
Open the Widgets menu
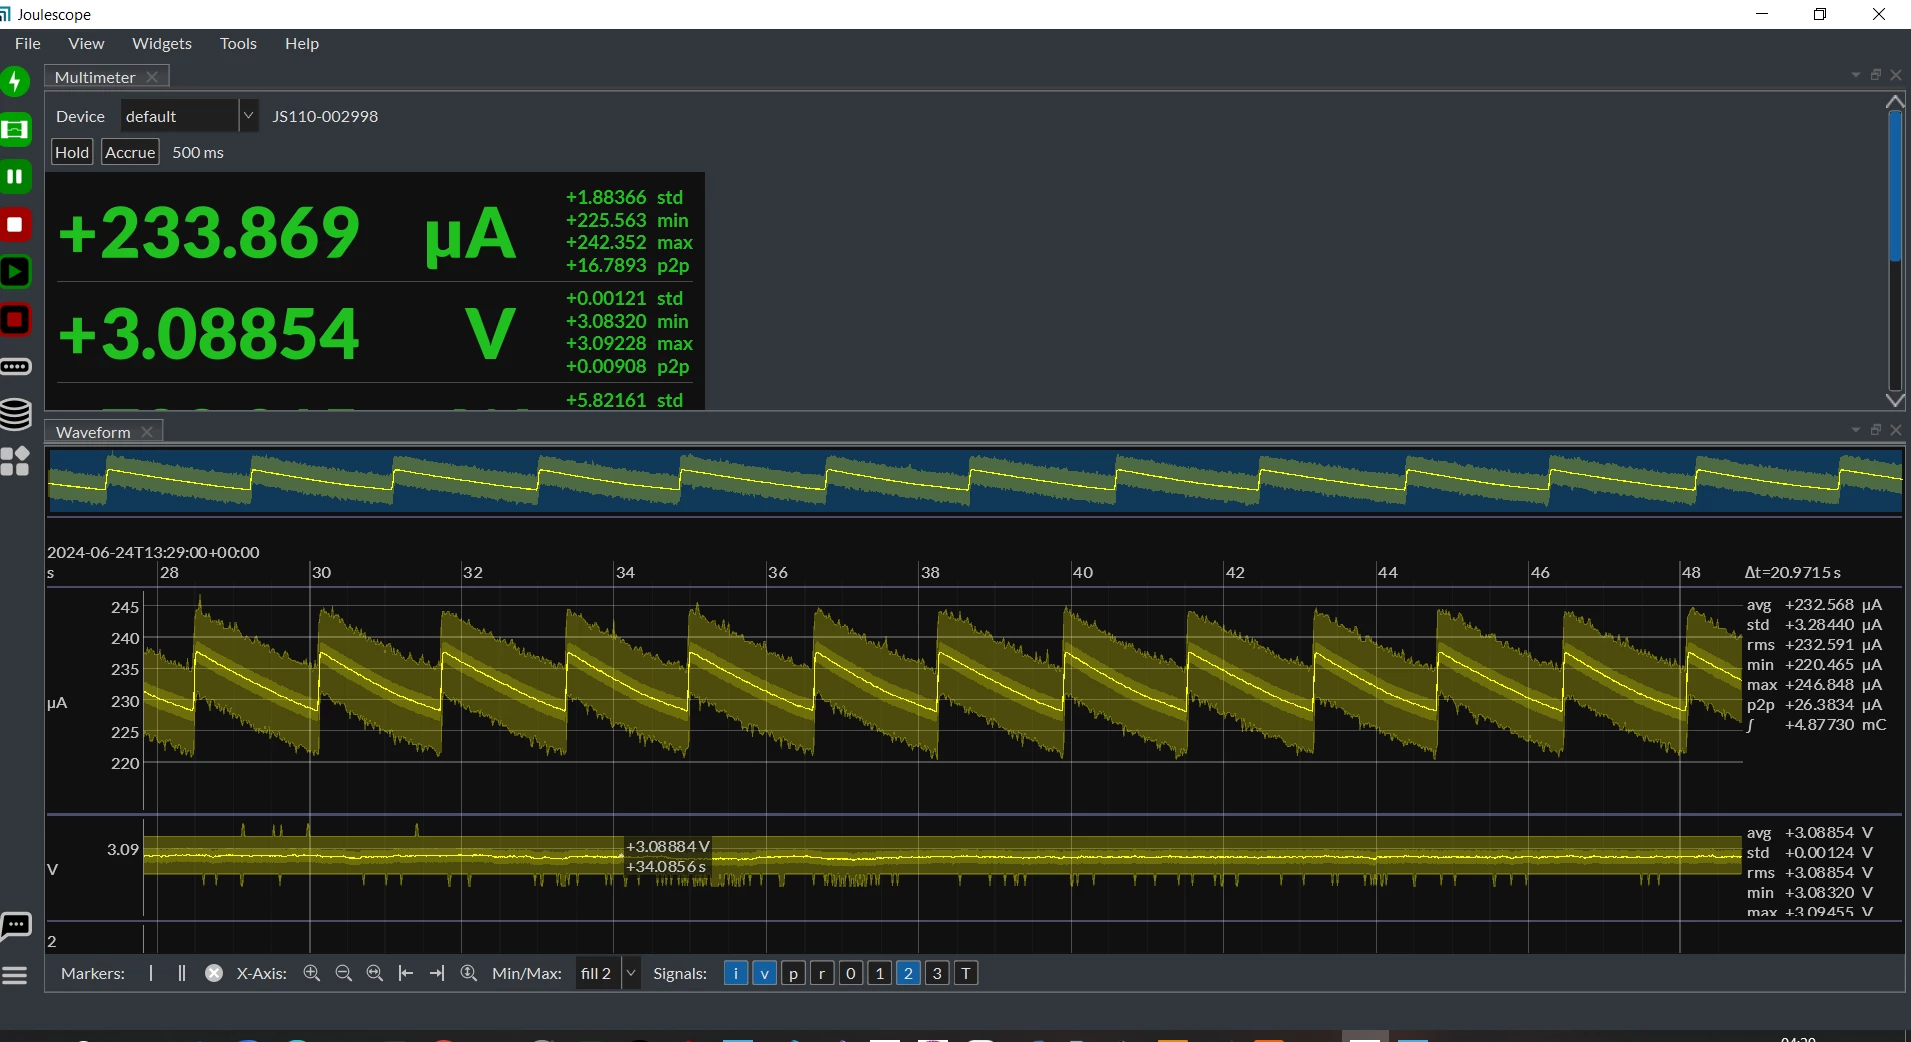[x=162, y=43]
